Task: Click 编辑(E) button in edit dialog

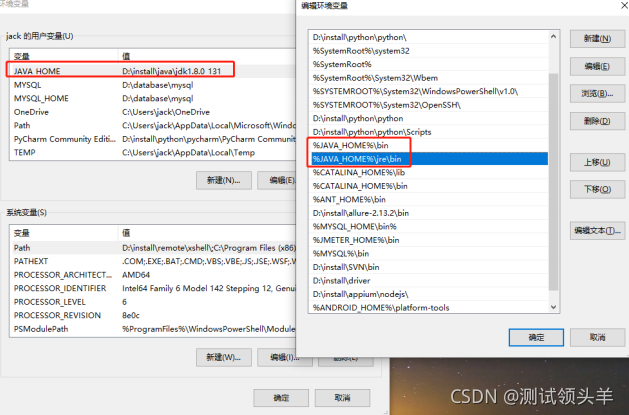Action: coord(597,66)
